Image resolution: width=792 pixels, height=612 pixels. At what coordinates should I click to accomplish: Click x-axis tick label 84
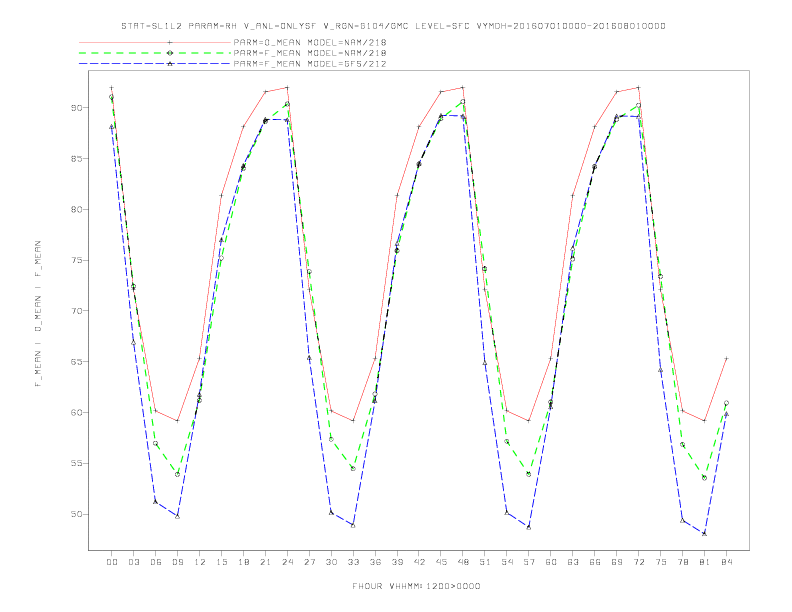click(x=726, y=562)
